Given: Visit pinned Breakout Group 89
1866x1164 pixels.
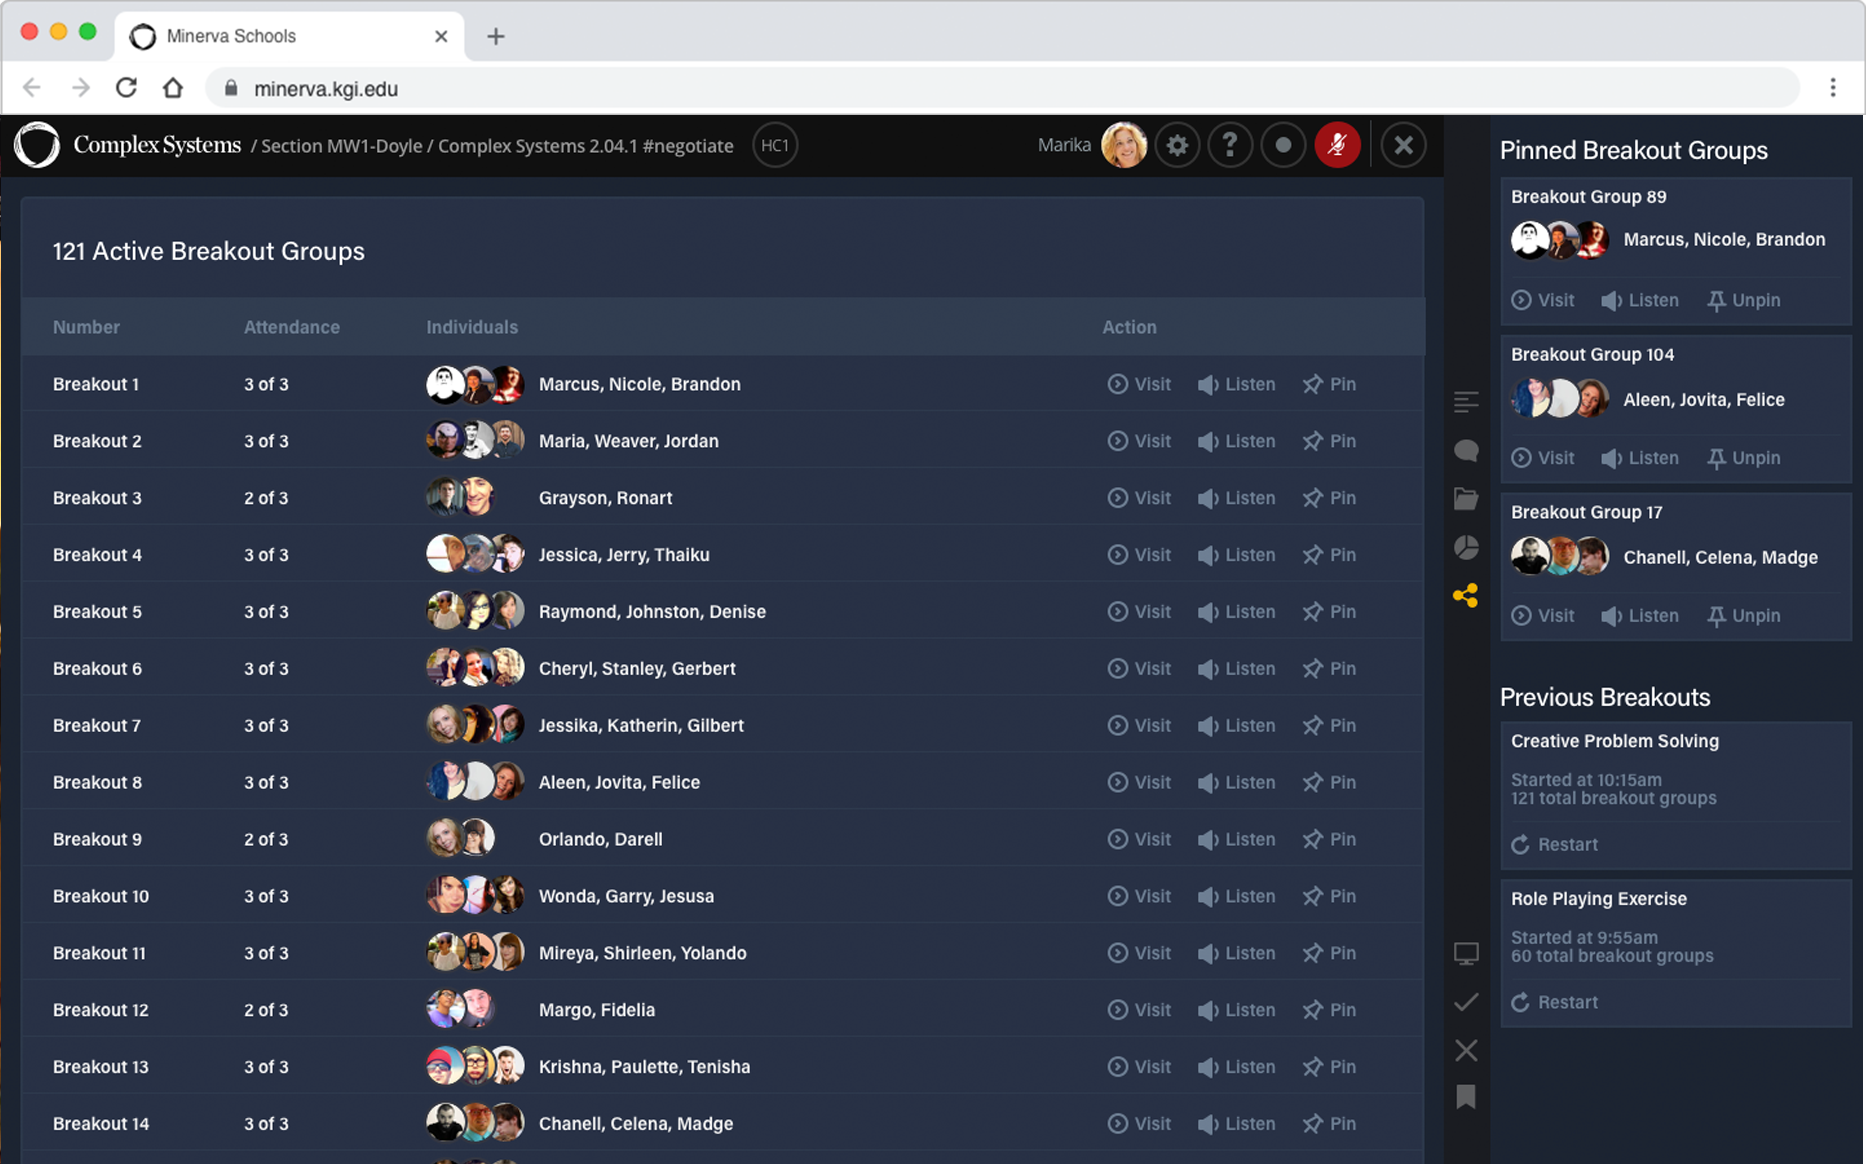Looking at the screenshot, I should pos(1542,301).
